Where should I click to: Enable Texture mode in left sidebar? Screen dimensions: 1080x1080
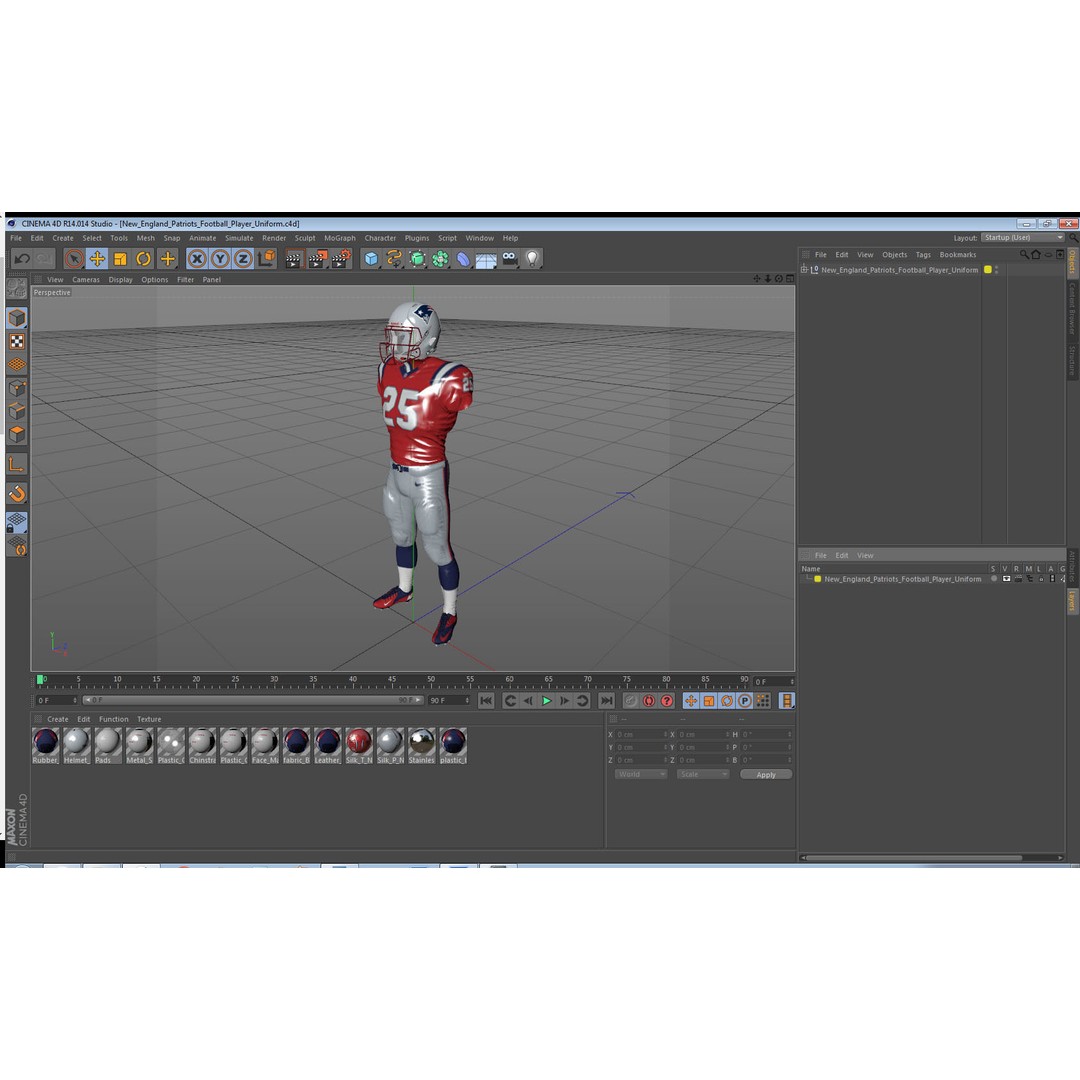click(x=17, y=342)
